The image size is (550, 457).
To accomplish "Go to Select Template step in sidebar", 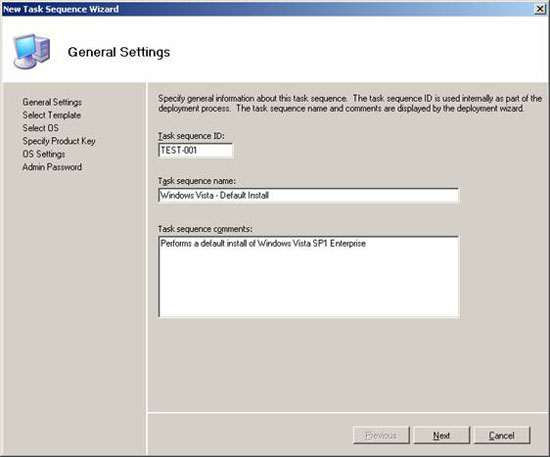I will pyautogui.click(x=52, y=115).
